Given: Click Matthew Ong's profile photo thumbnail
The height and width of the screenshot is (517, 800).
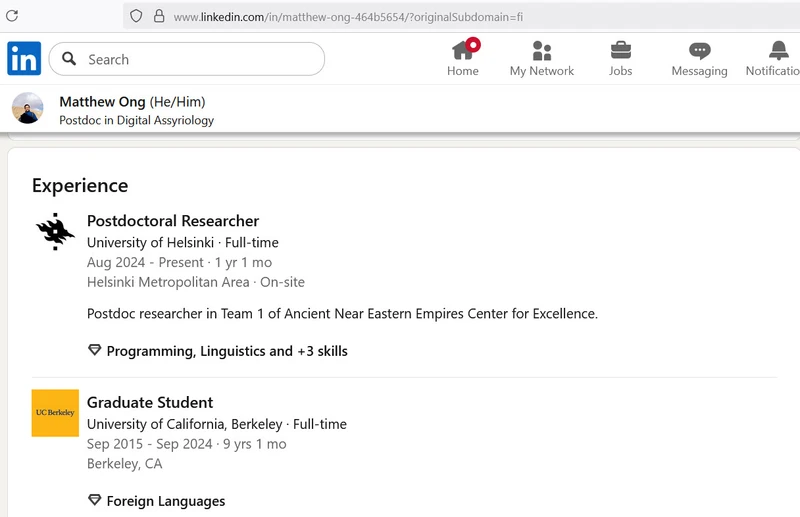Looking at the screenshot, I should (28, 108).
